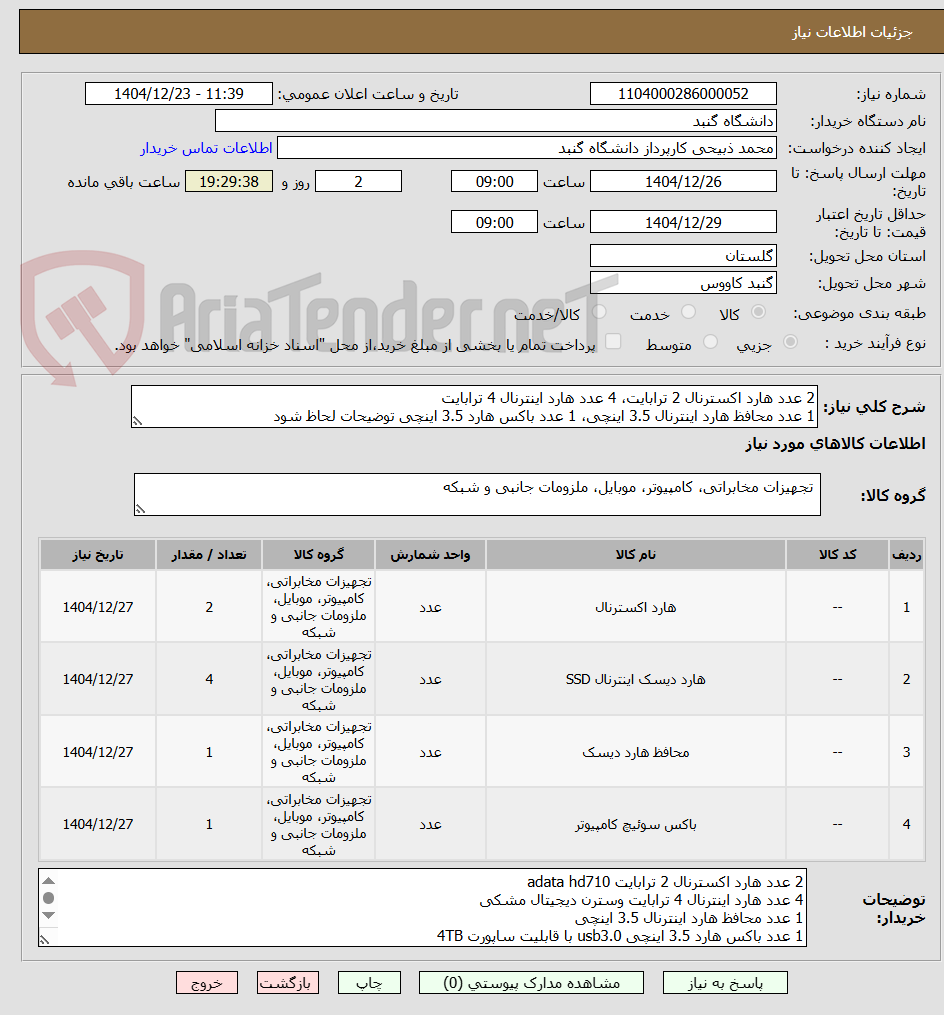Viewport: 944px width, 1015px height.
Task: Click the announcement date field 1404/12/23 - 11:39
Action: pyautogui.click(x=179, y=94)
